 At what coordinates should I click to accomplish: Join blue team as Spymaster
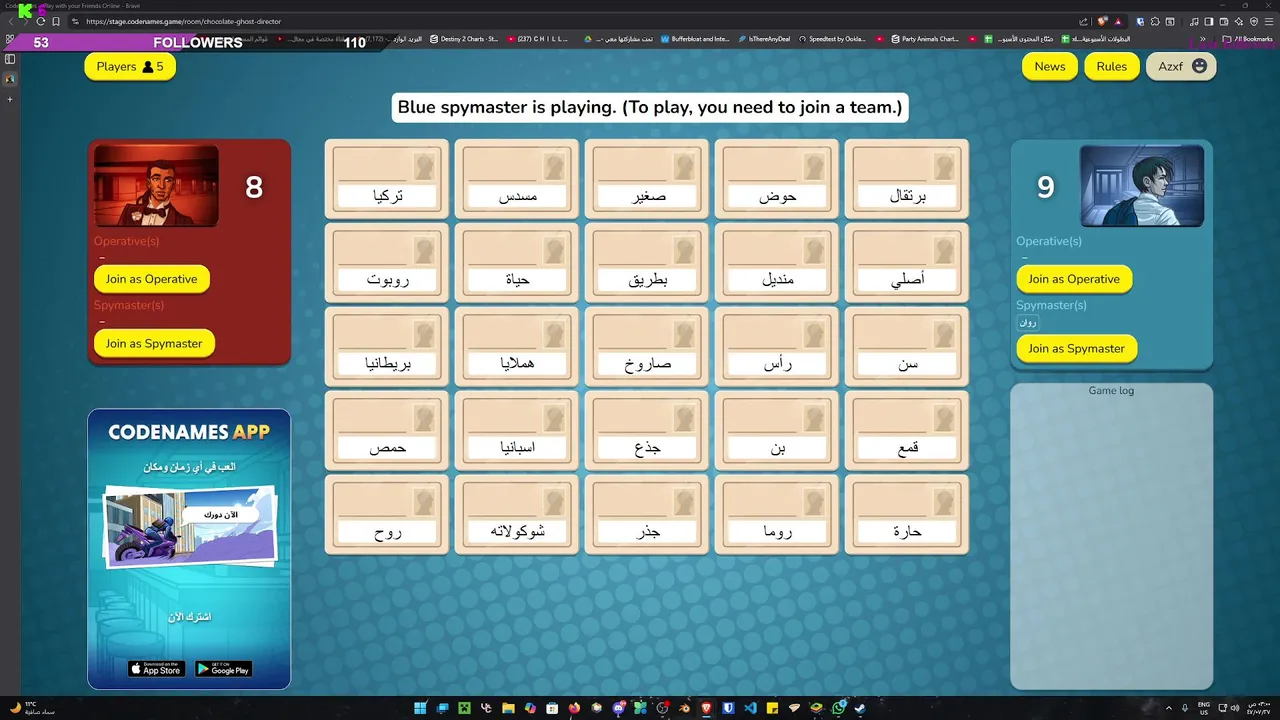1076,348
